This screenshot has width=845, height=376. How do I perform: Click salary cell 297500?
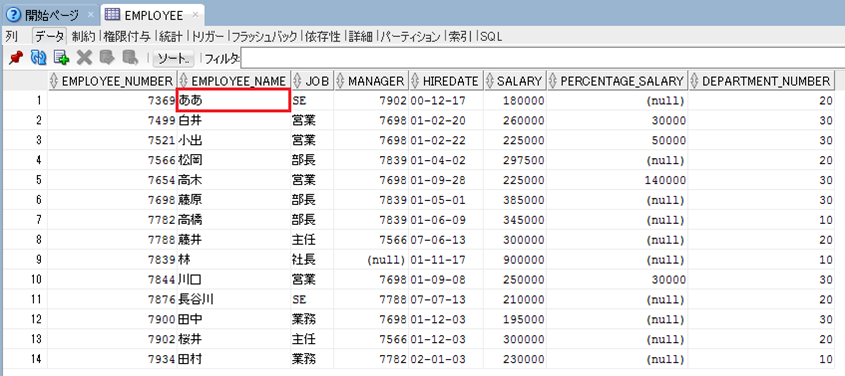point(515,161)
